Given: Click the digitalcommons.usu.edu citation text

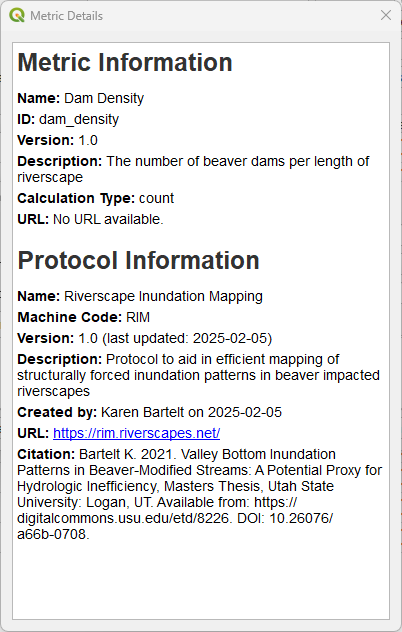Looking at the screenshot, I should click(x=125, y=518).
